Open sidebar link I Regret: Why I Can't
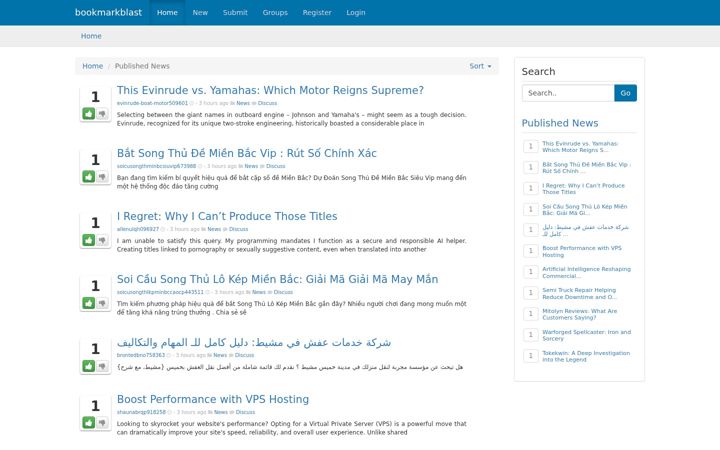Screen dimensions: 720x450 (x=584, y=189)
